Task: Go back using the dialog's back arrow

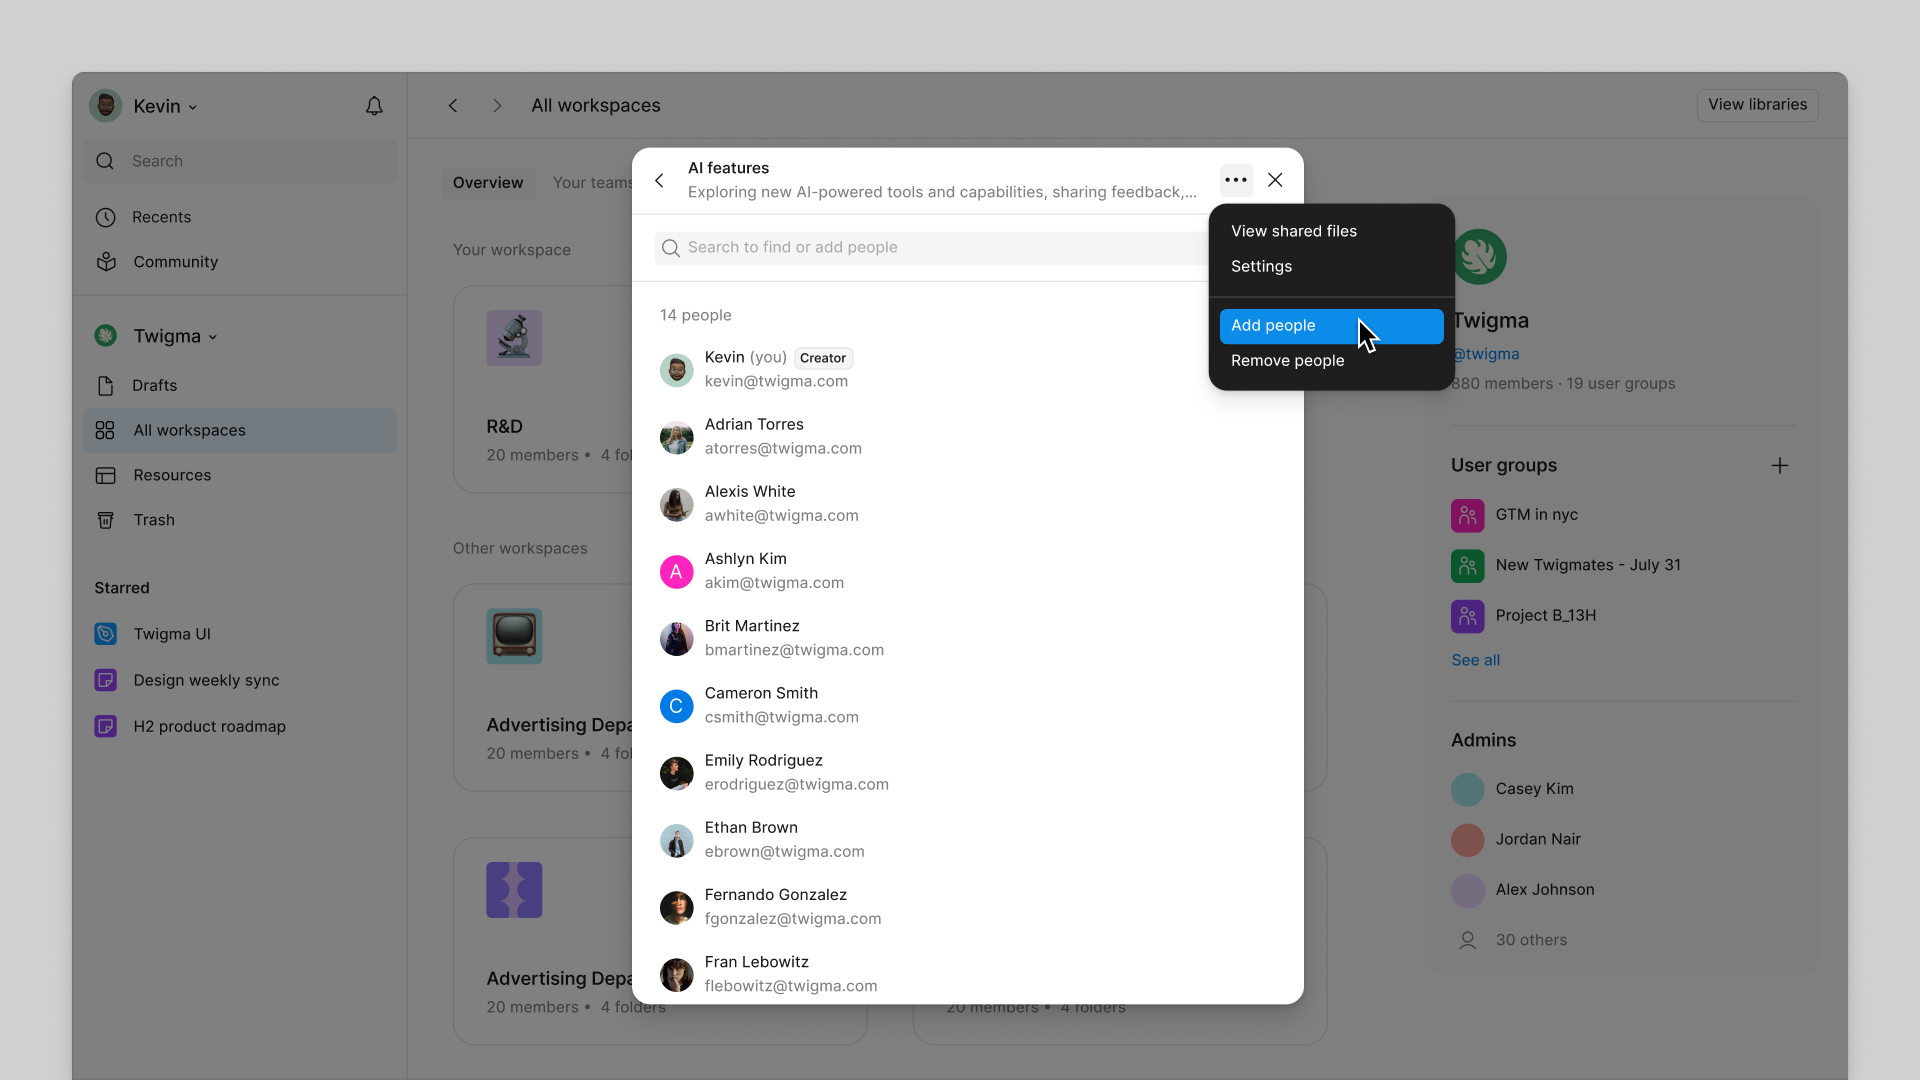Action: [x=659, y=180]
